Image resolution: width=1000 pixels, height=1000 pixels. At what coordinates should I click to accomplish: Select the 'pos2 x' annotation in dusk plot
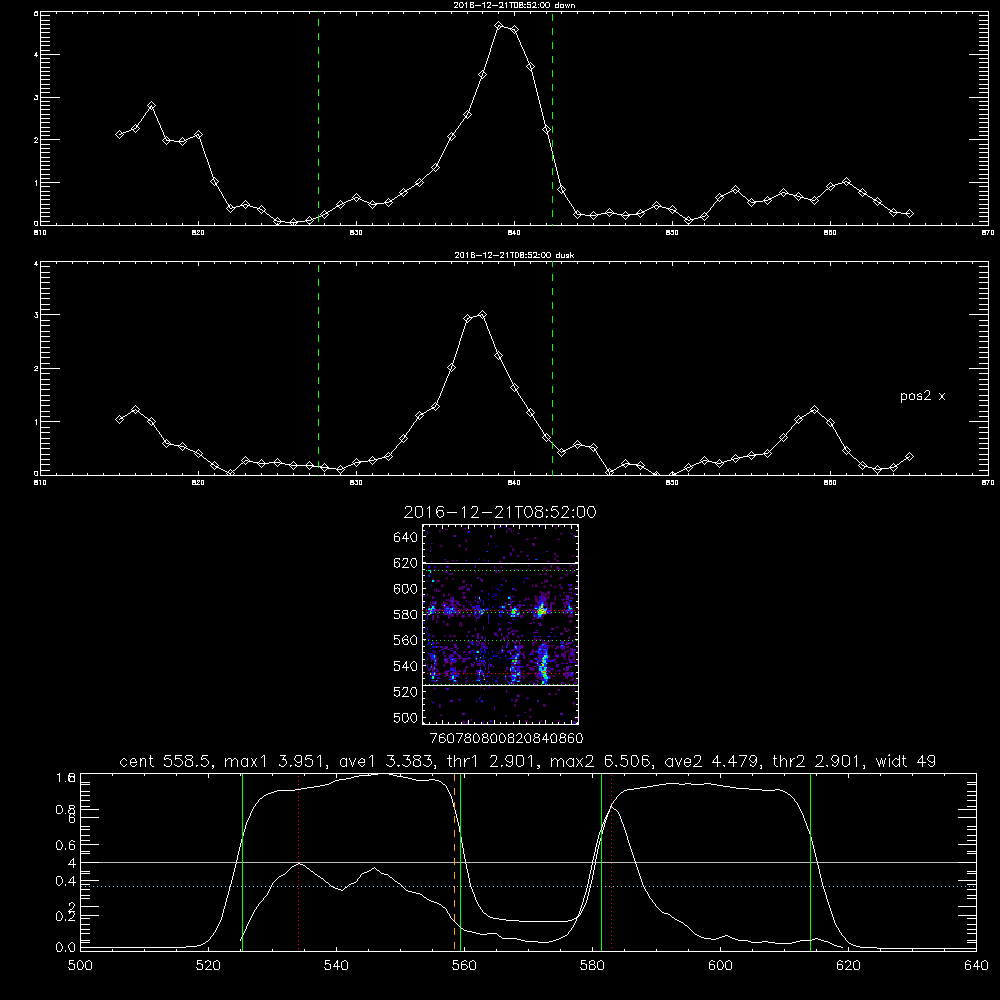click(922, 396)
